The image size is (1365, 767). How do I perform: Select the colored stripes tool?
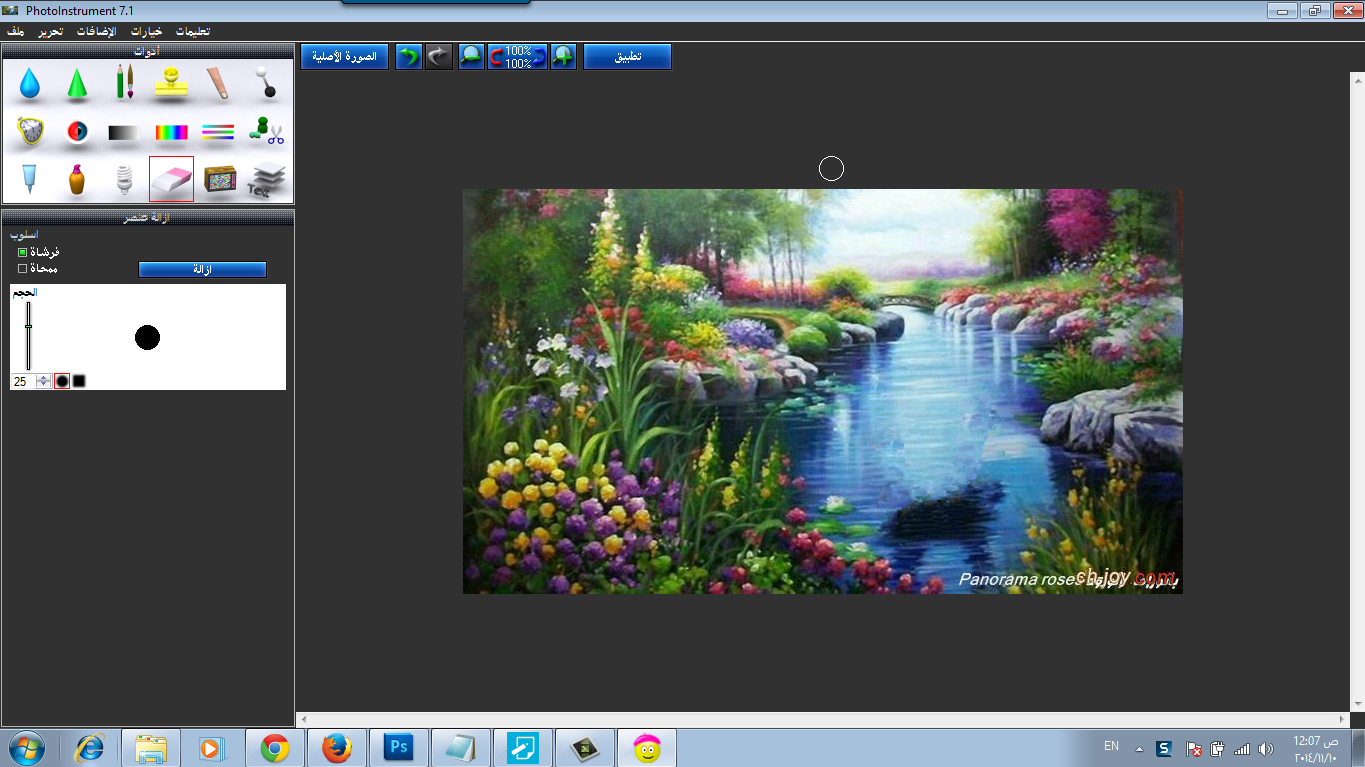tap(218, 132)
